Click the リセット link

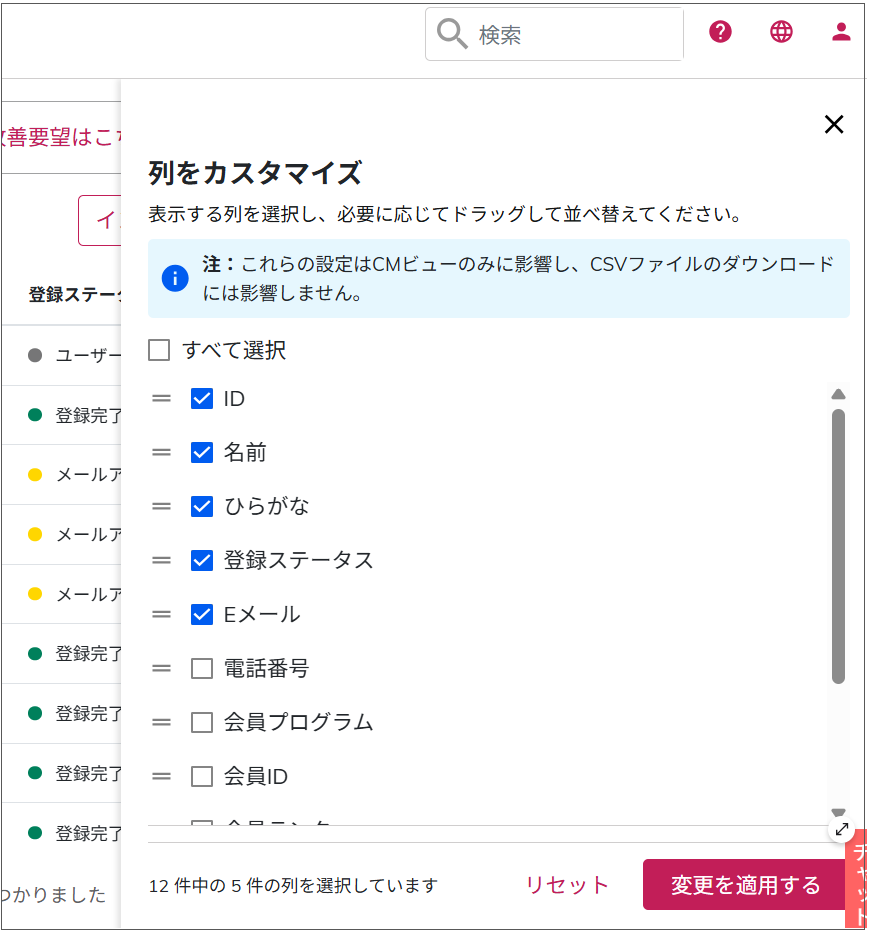[x=567, y=885]
